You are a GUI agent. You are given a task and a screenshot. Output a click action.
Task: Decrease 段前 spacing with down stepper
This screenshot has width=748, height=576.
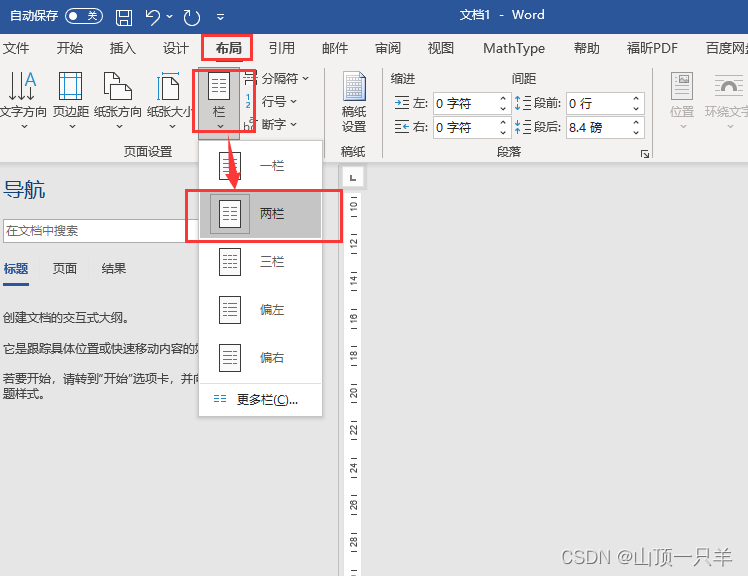[636, 109]
